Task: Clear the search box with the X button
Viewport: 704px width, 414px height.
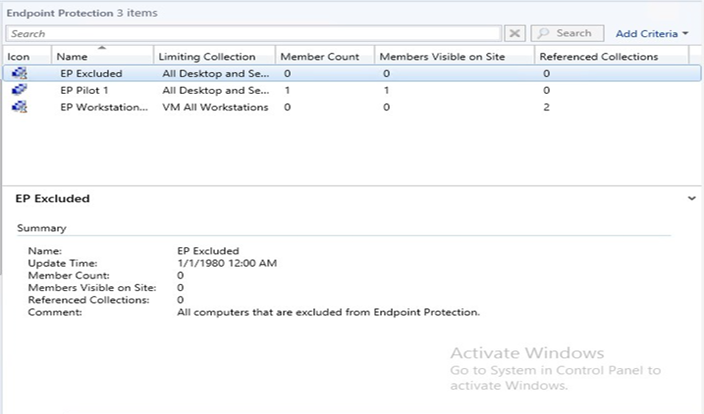Action: (515, 33)
